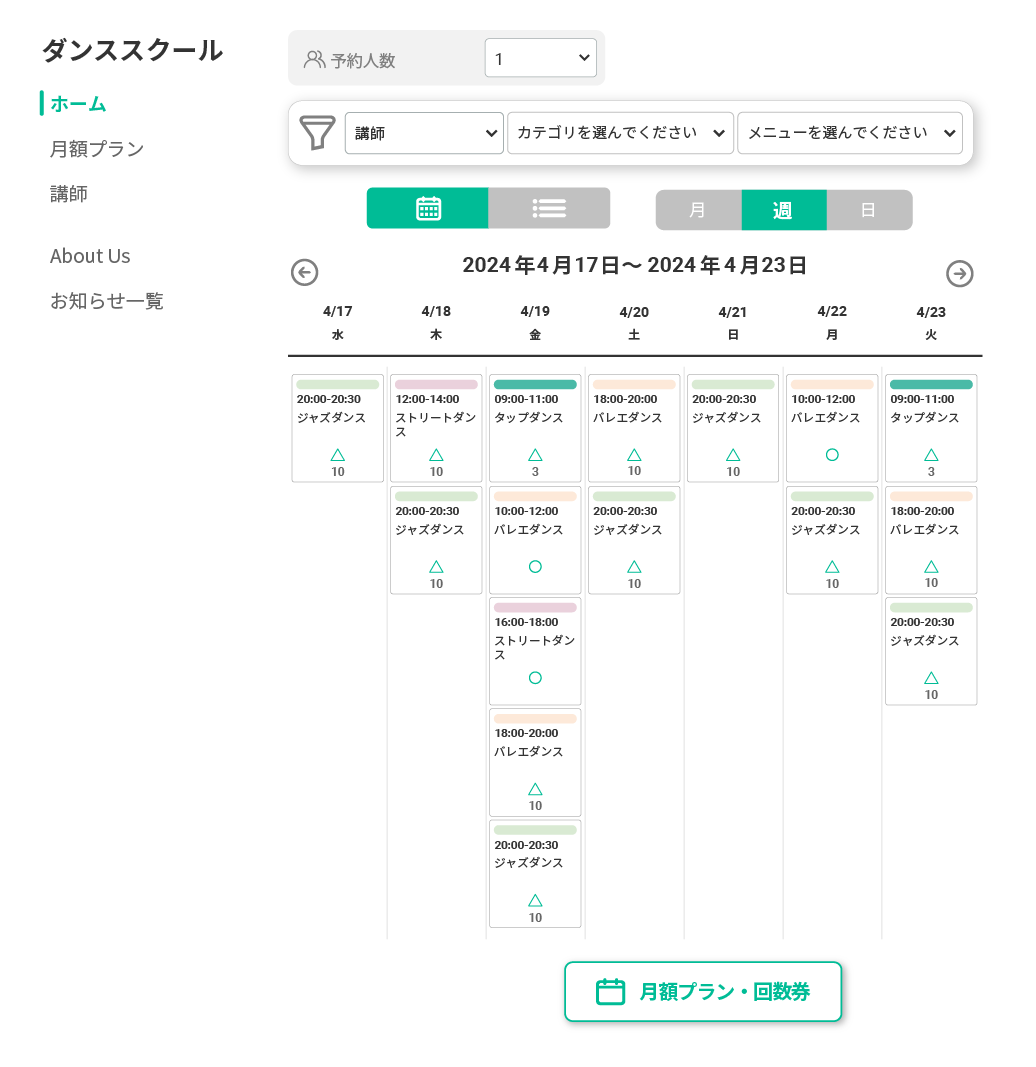Expand the メニューを選んでください dropdown
This screenshot has height=1067, width=1036.
(x=849, y=133)
